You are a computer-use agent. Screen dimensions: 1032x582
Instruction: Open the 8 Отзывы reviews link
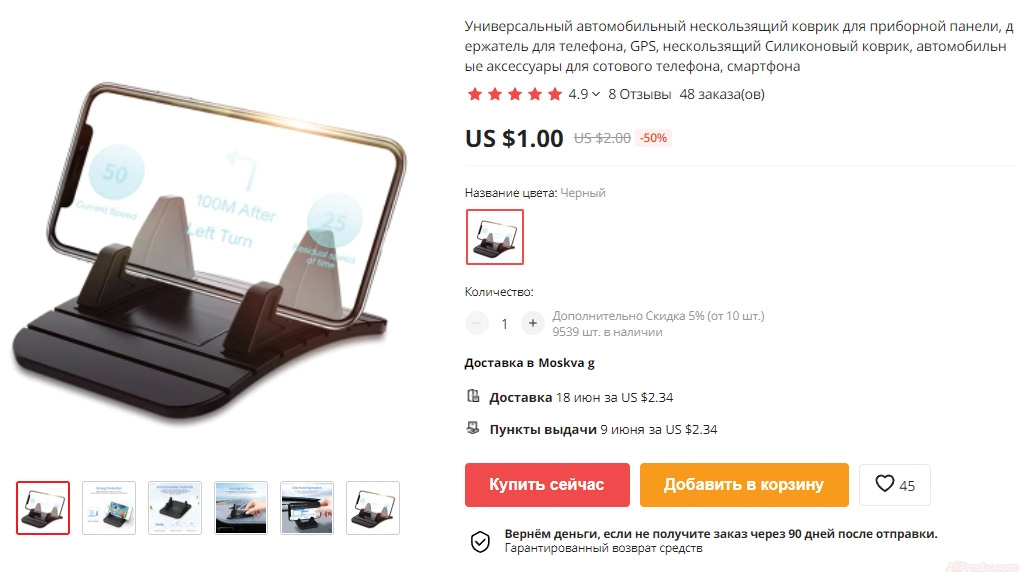point(639,94)
